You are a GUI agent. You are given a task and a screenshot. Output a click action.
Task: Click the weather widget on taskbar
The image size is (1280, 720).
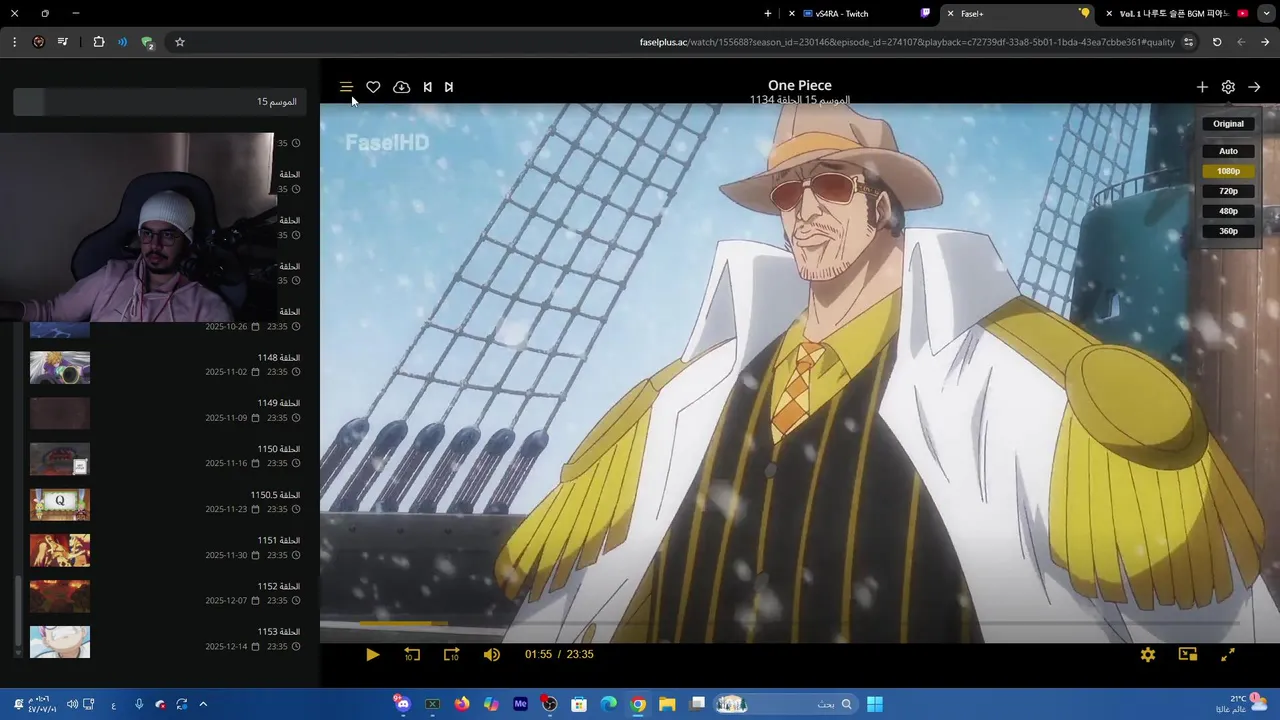point(1240,704)
